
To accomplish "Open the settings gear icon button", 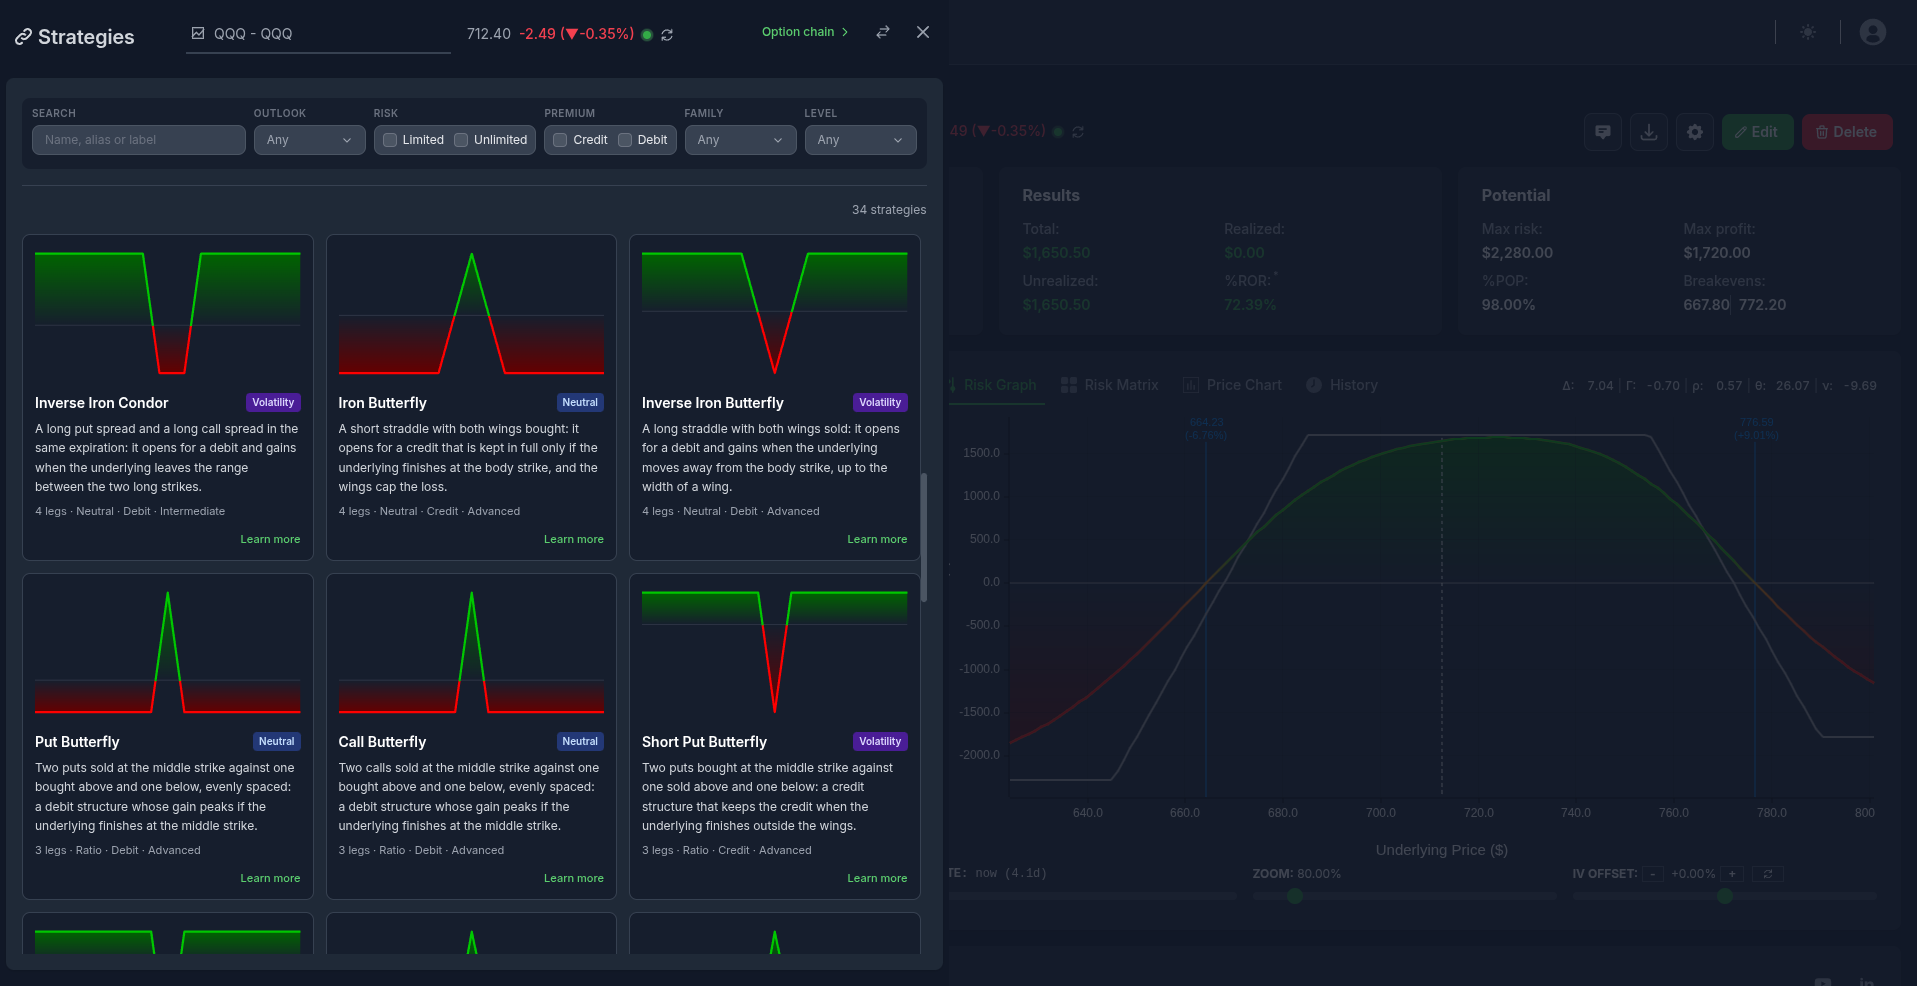I will pyautogui.click(x=1695, y=132).
